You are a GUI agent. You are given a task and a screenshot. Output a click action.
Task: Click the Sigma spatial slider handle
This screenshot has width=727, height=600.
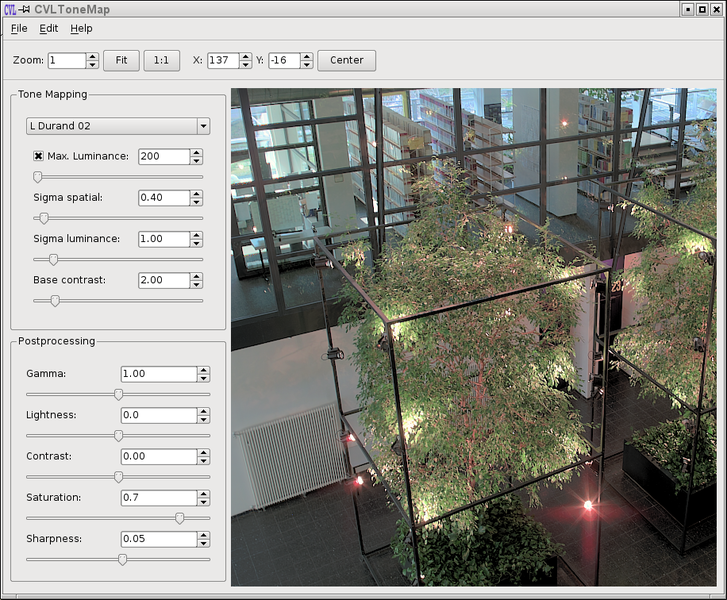click(44, 218)
